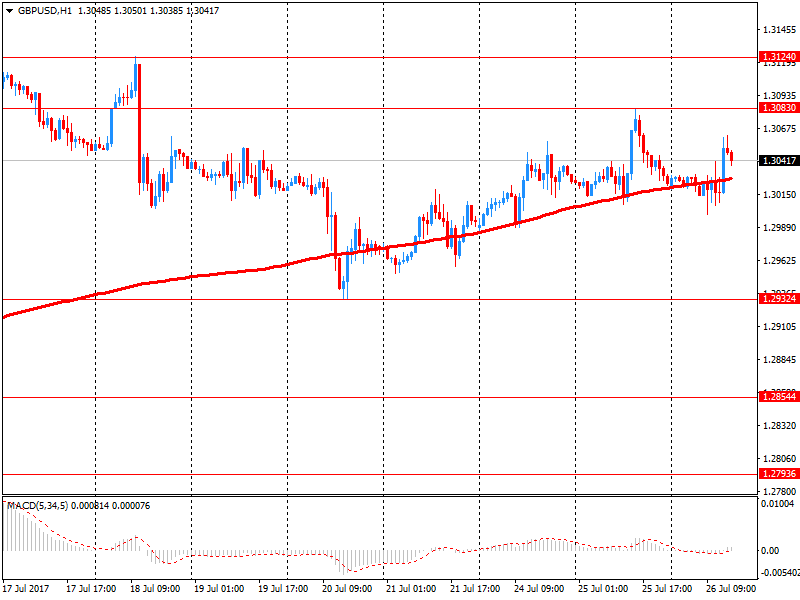
Task: Select the 21 Jul 17:00 time axis label
Action: pyautogui.click(x=475, y=588)
